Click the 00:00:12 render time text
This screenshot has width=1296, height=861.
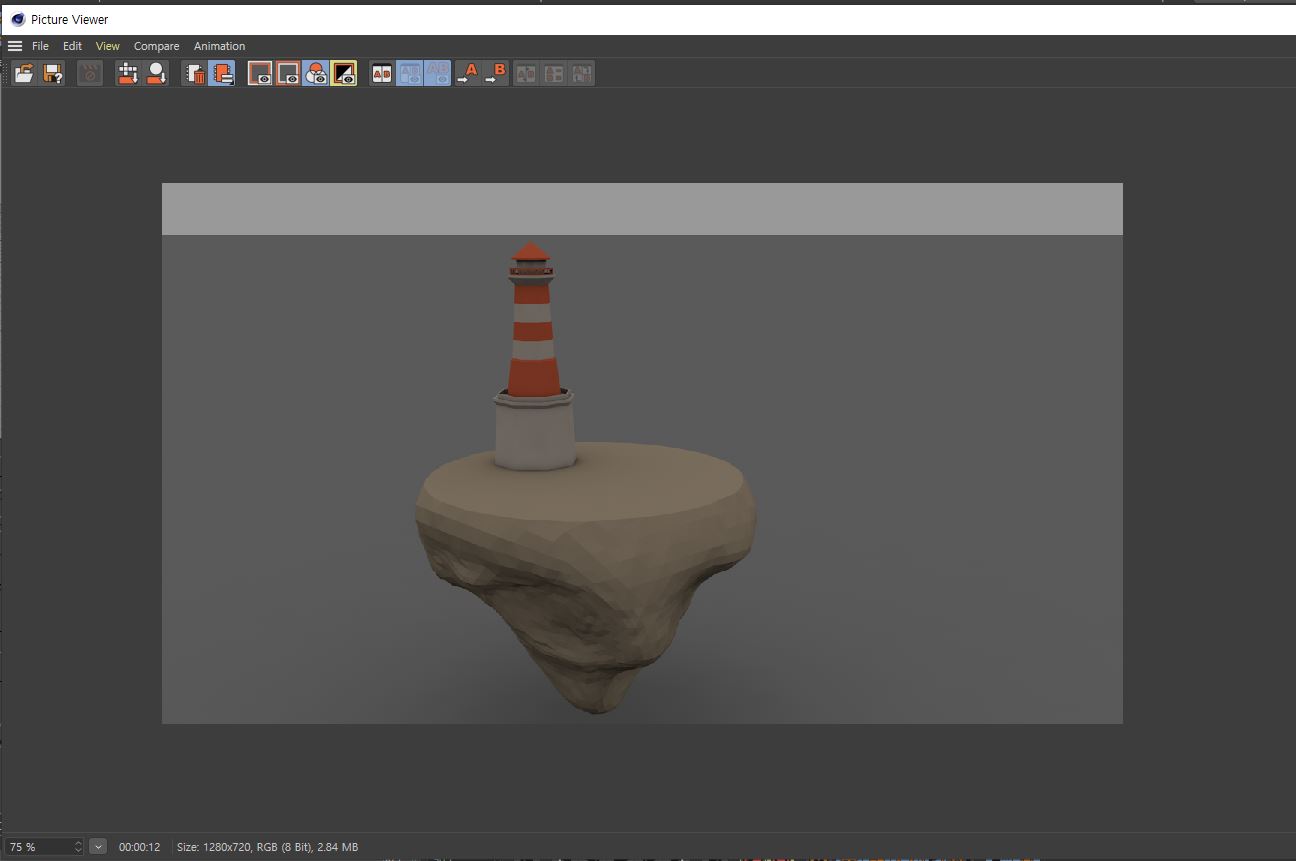click(x=139, y=847)
